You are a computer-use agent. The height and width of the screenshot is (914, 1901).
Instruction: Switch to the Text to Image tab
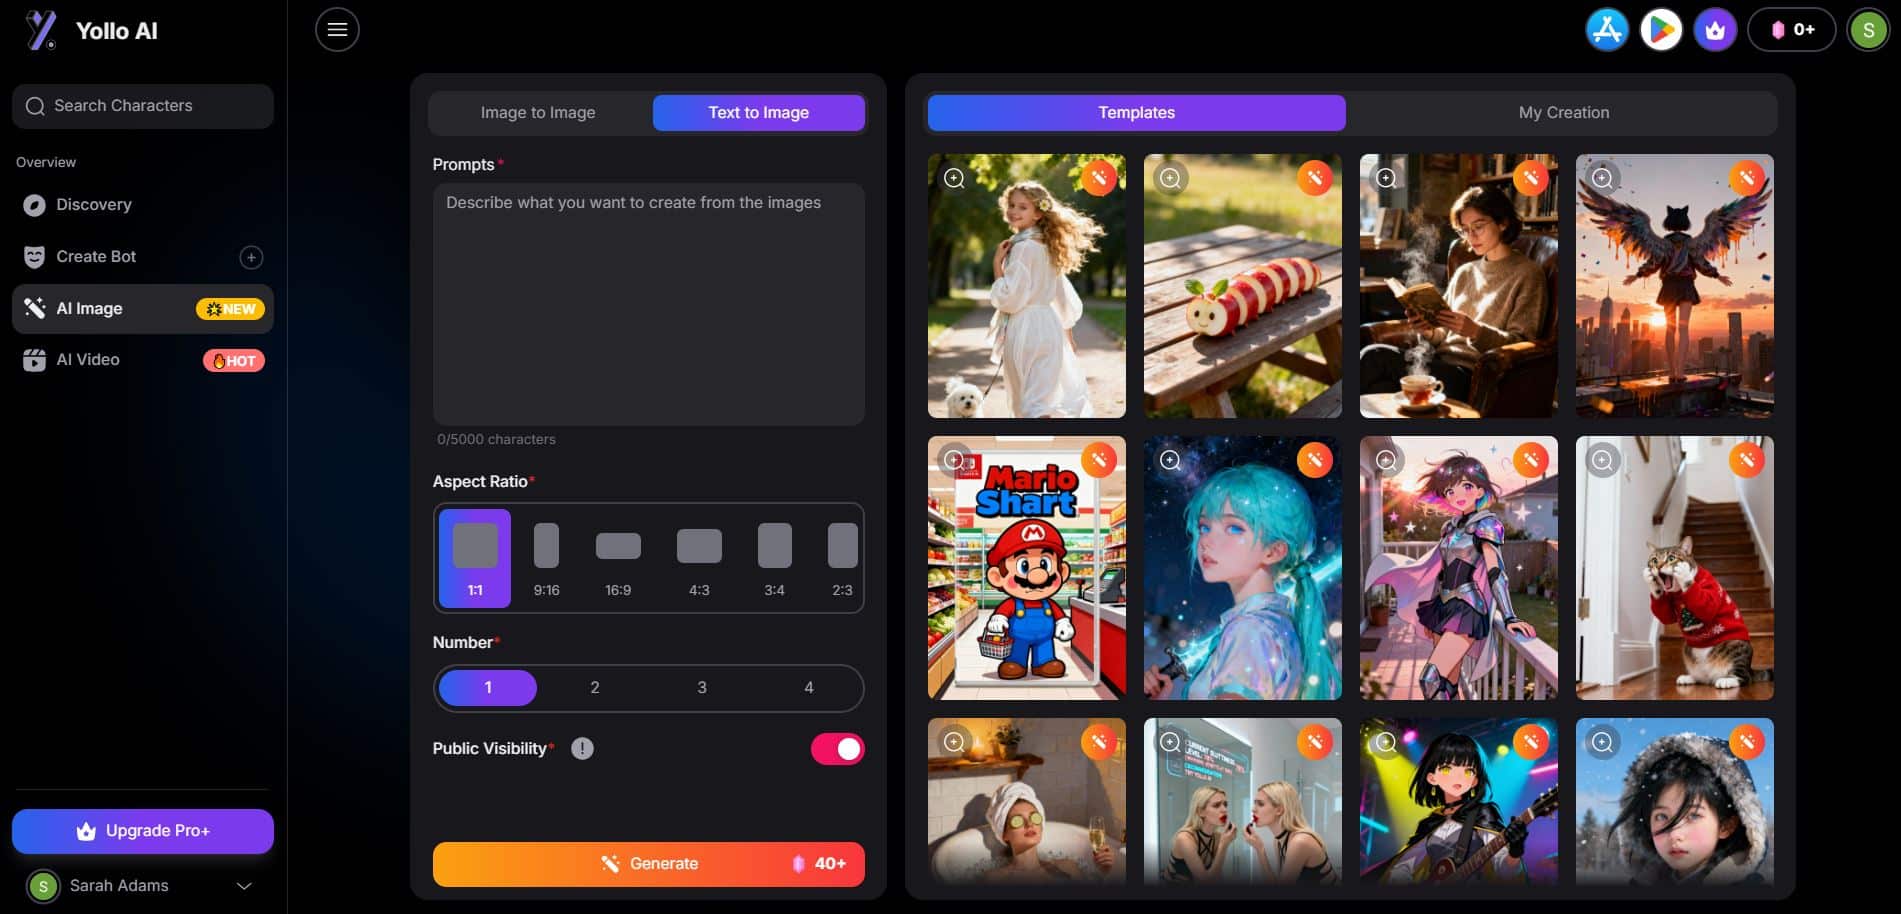click(x=759, y=113)
